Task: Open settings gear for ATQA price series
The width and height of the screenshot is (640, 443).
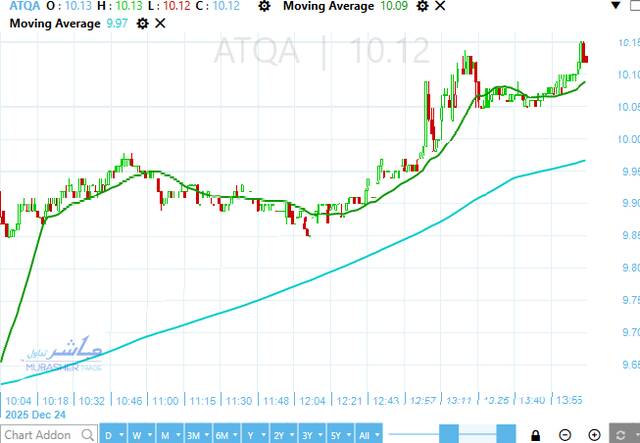Action: coord(263,6)
